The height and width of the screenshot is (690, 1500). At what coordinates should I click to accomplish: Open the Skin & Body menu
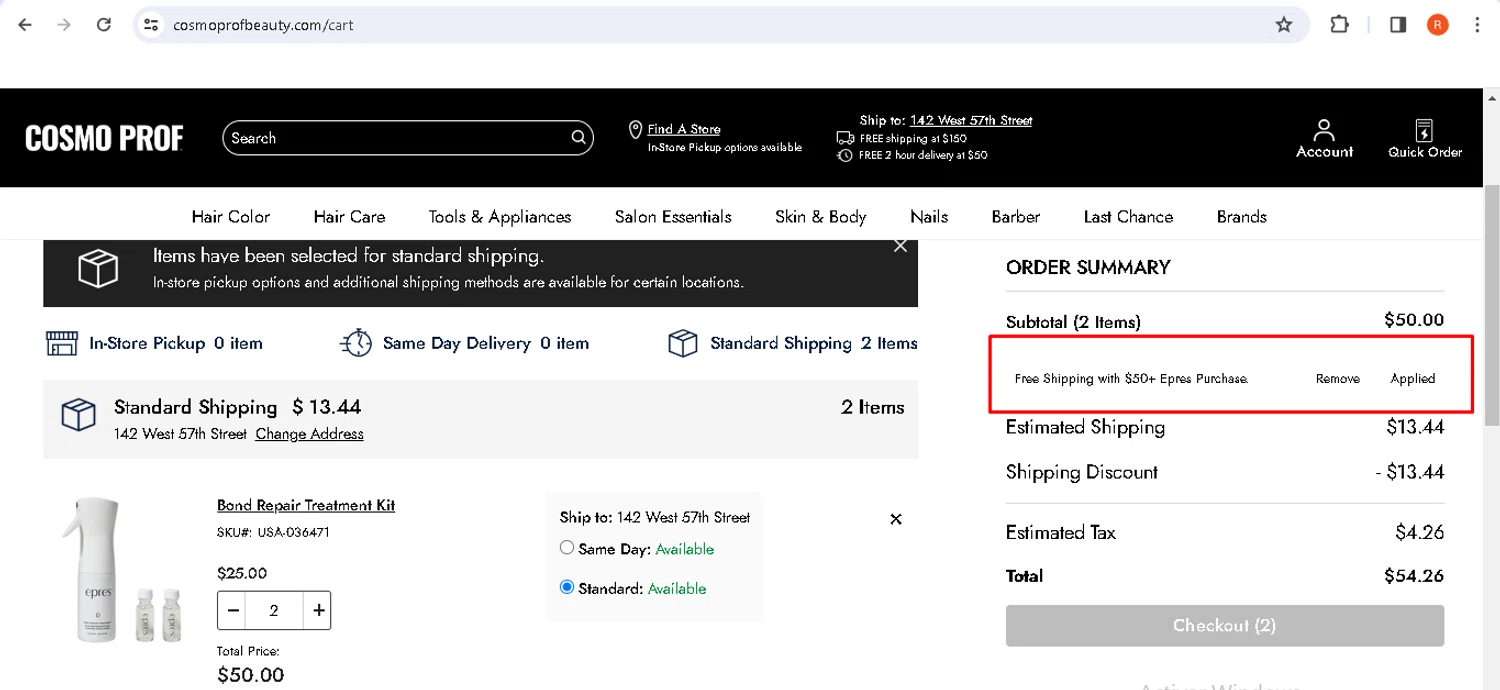point(821,217)
